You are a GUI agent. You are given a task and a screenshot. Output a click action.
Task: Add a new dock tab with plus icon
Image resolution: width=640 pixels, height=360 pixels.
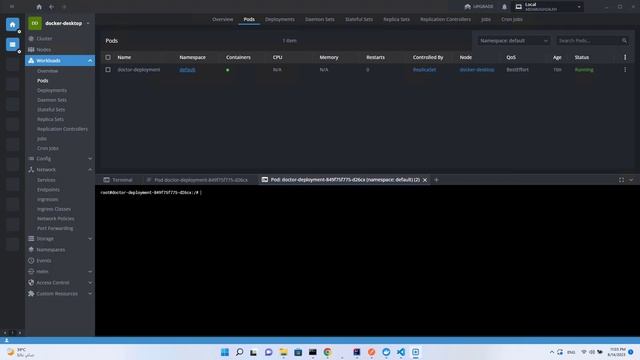436,180
